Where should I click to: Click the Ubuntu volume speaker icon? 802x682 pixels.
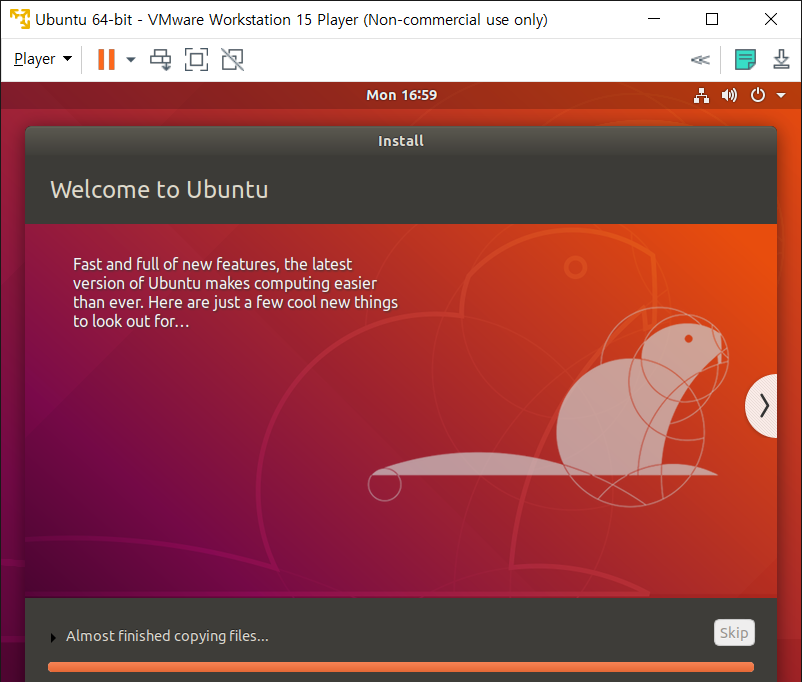(x=729, y=95)
